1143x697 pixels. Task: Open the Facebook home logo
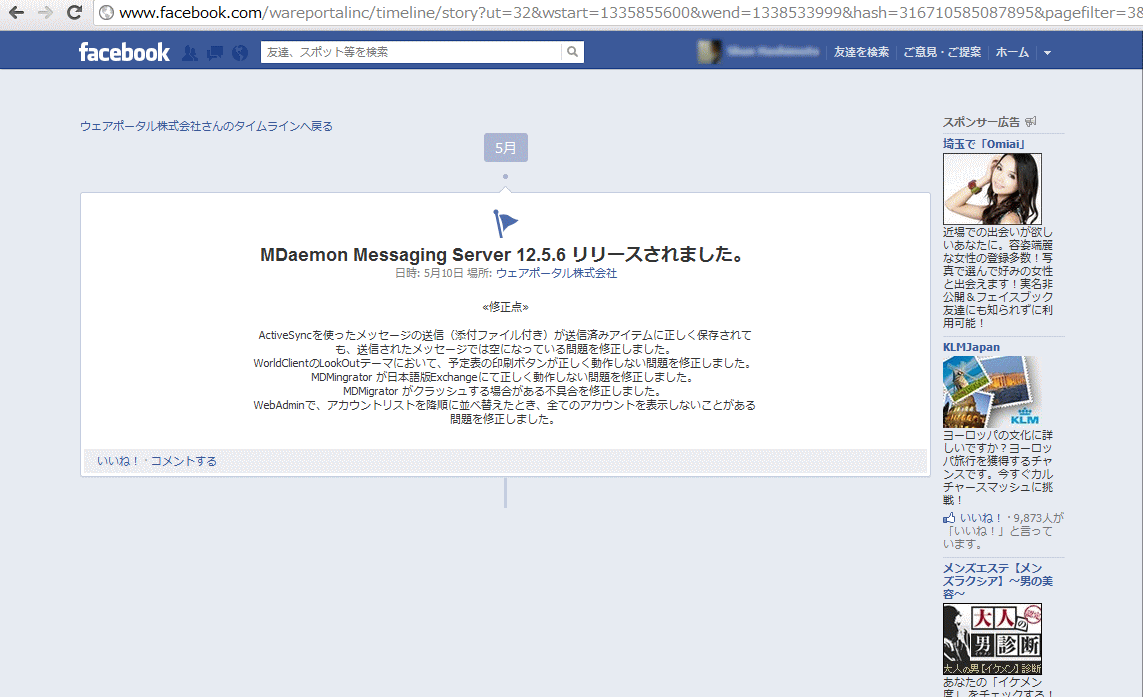(124, 52)
